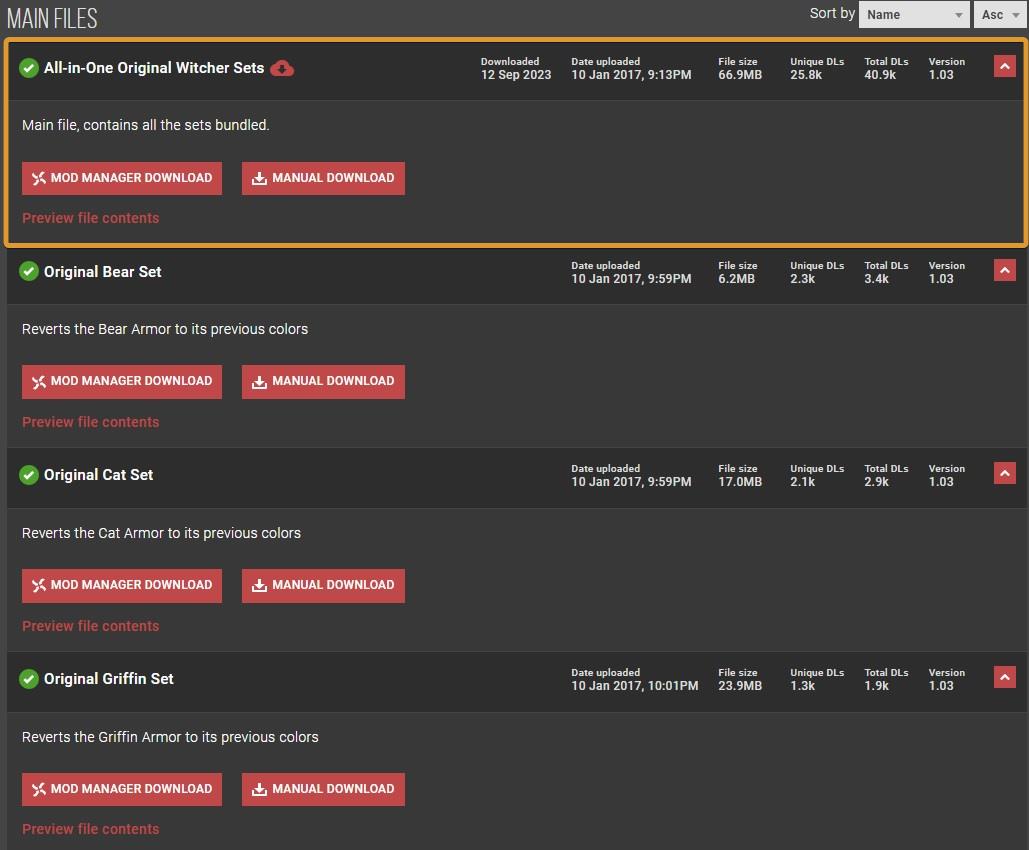The width and height of the screenshot is (1029, 850).
Task: Click the 'Reverts the Griffin Armor' description
Action: 170,737
